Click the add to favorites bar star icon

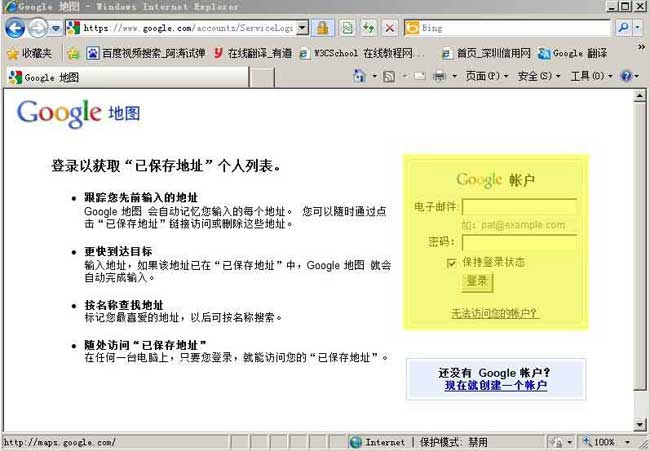point(73,53)
